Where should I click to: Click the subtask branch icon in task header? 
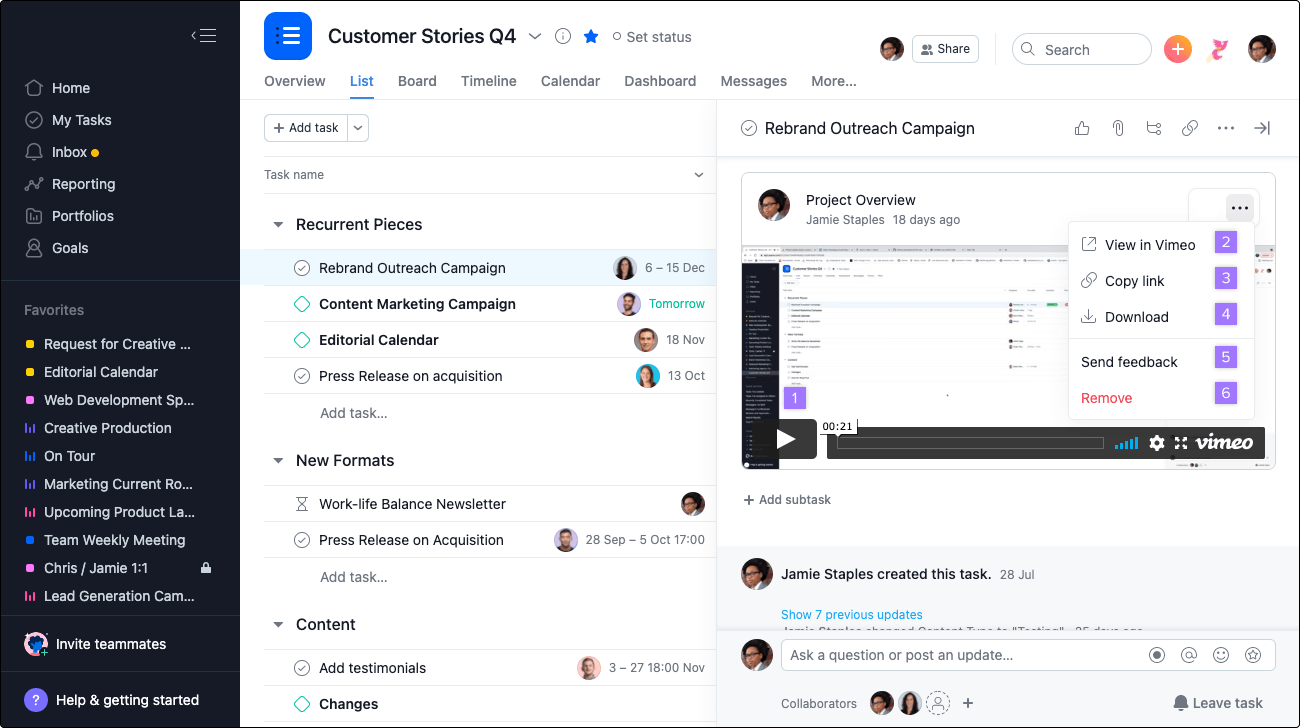[x=1154, y=128]
